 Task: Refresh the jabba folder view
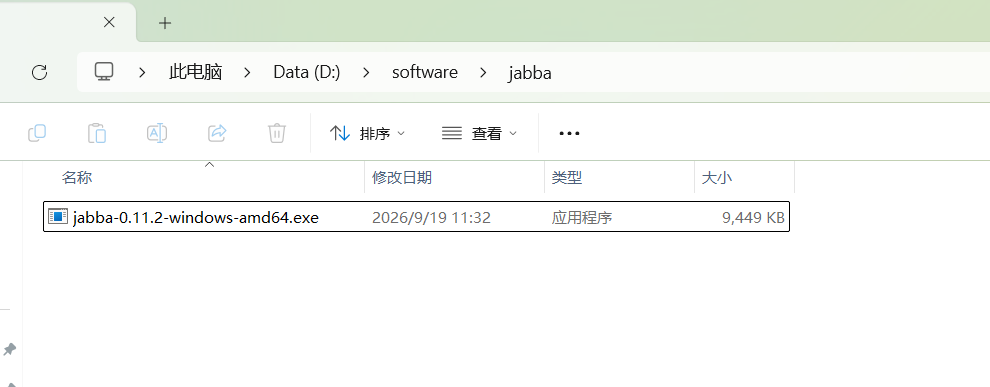pyautogui.click(x=39, y=72)
